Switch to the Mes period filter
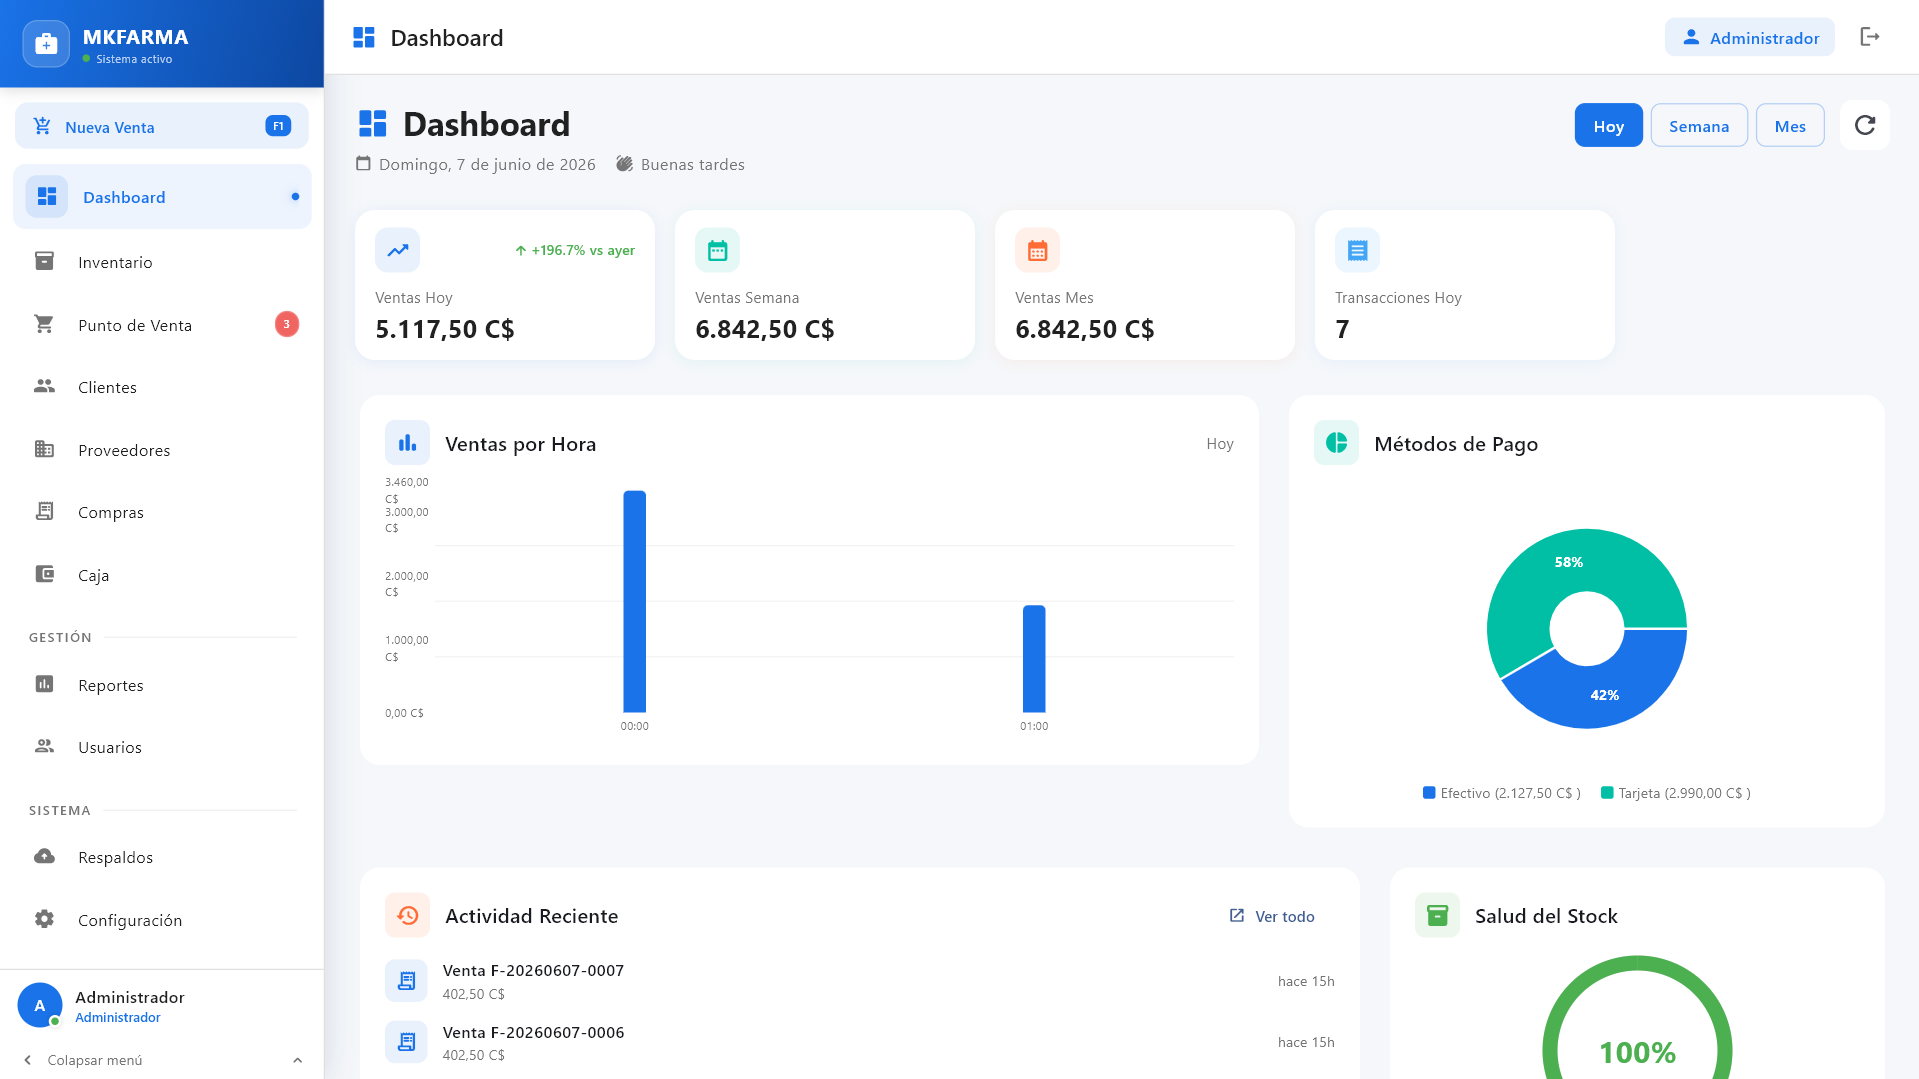Viewport: 1919px width, 1079px height. click(x=1790, y=126)
